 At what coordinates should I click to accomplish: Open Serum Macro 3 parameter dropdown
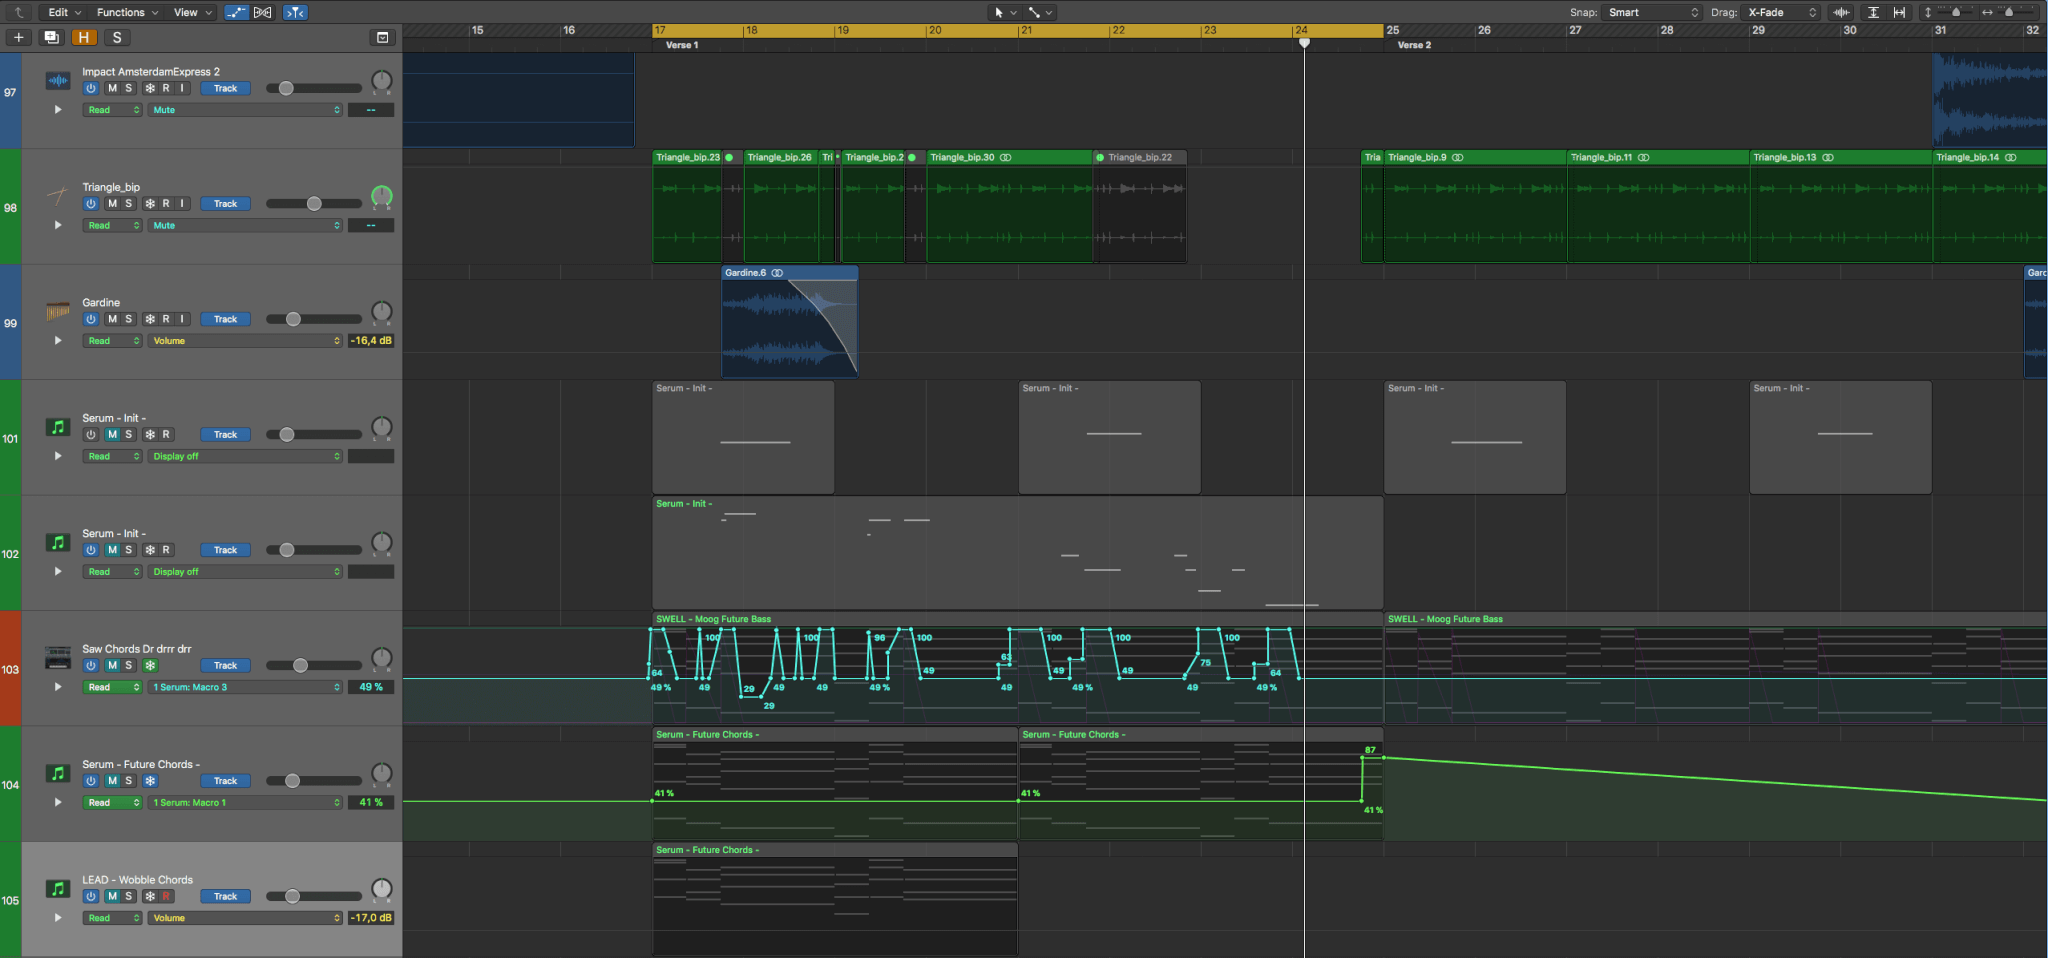[x=246, y=687]
